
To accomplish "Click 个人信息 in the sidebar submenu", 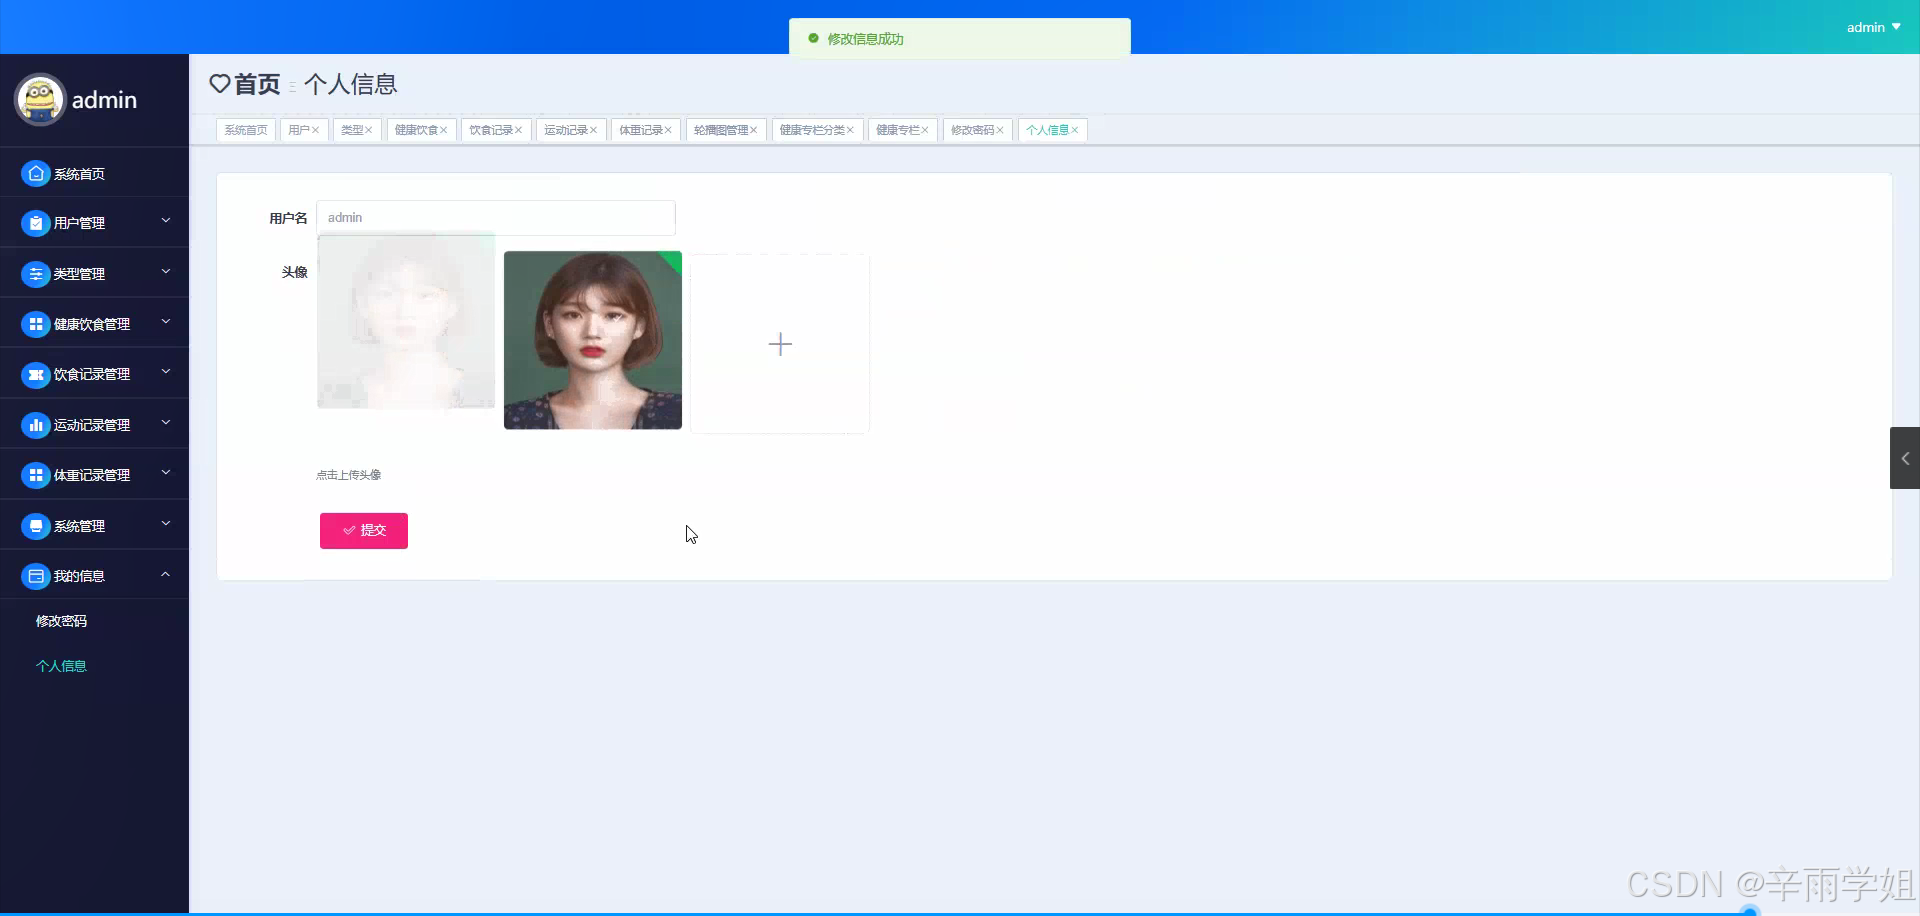I will [62, 665].
